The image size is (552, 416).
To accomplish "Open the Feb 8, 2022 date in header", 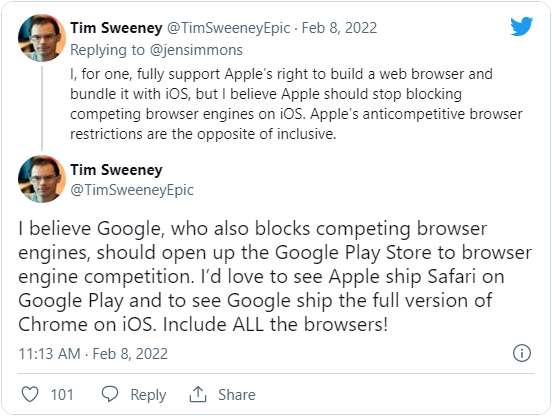I will click(x=339, y=28).
